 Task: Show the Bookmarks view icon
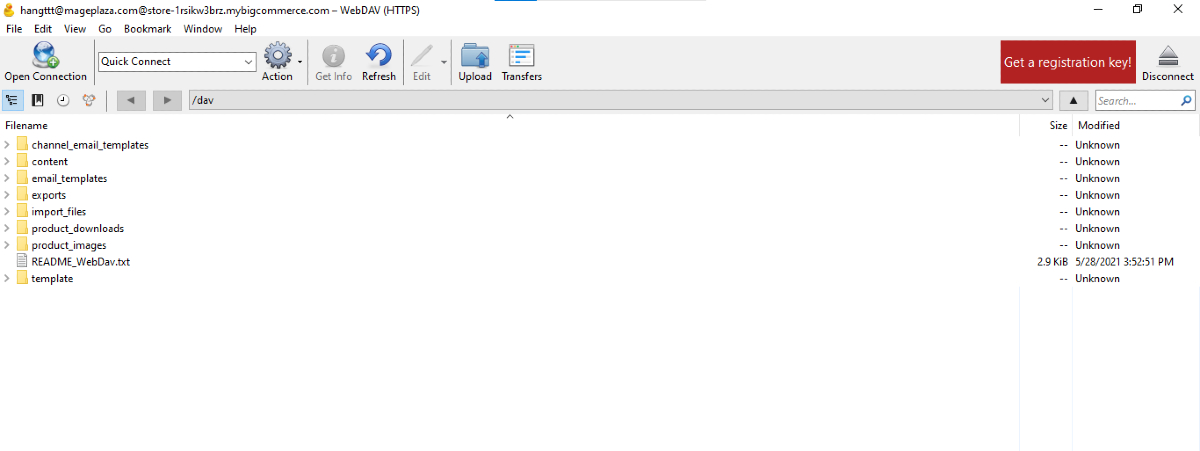tap(38, 100)
